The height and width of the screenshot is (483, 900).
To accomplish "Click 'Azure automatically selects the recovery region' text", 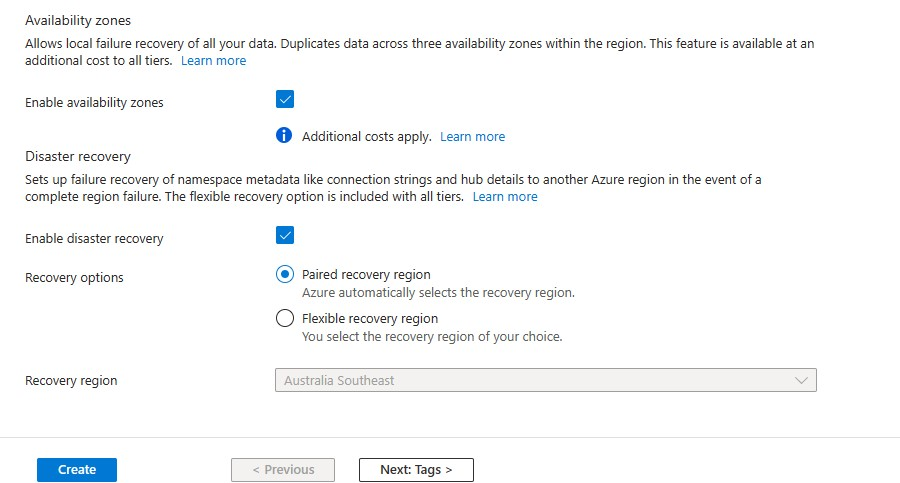I will coord(438,293).
